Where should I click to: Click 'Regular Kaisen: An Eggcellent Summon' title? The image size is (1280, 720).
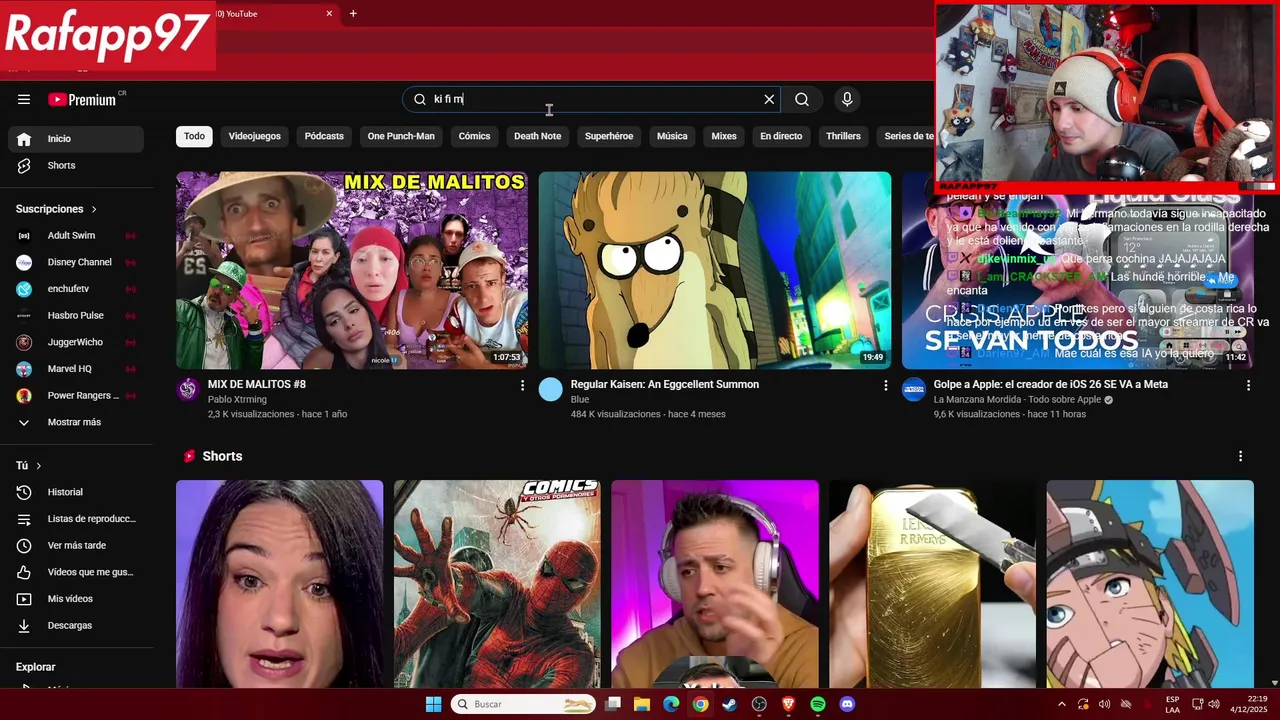tap(665, 384)
